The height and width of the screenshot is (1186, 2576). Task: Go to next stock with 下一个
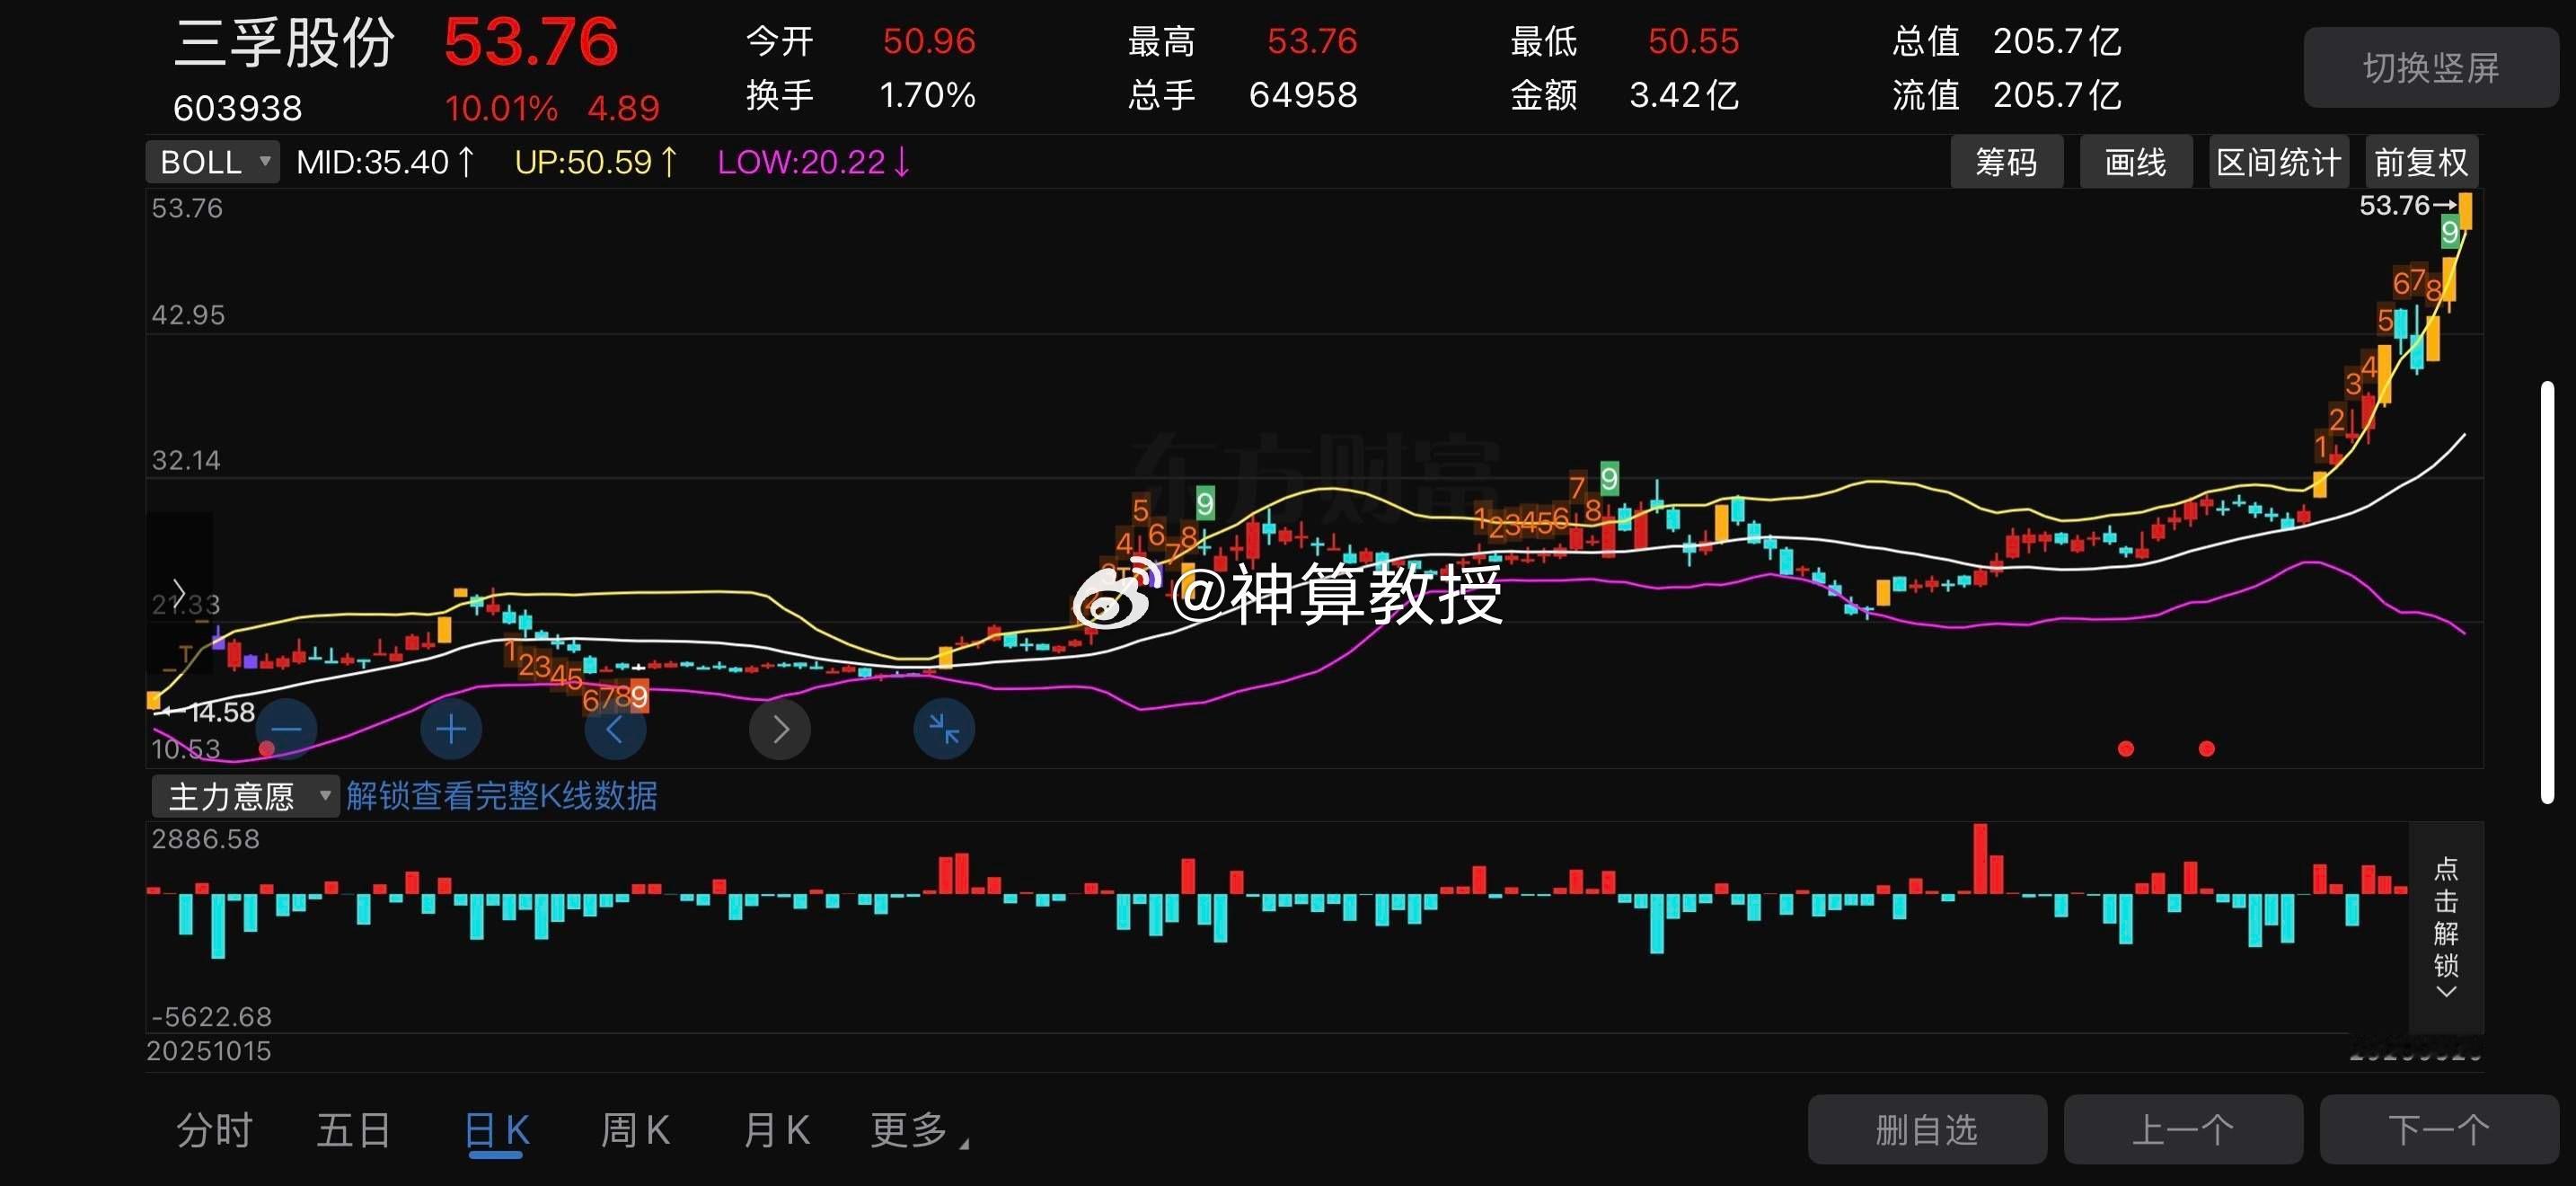2439,1130
